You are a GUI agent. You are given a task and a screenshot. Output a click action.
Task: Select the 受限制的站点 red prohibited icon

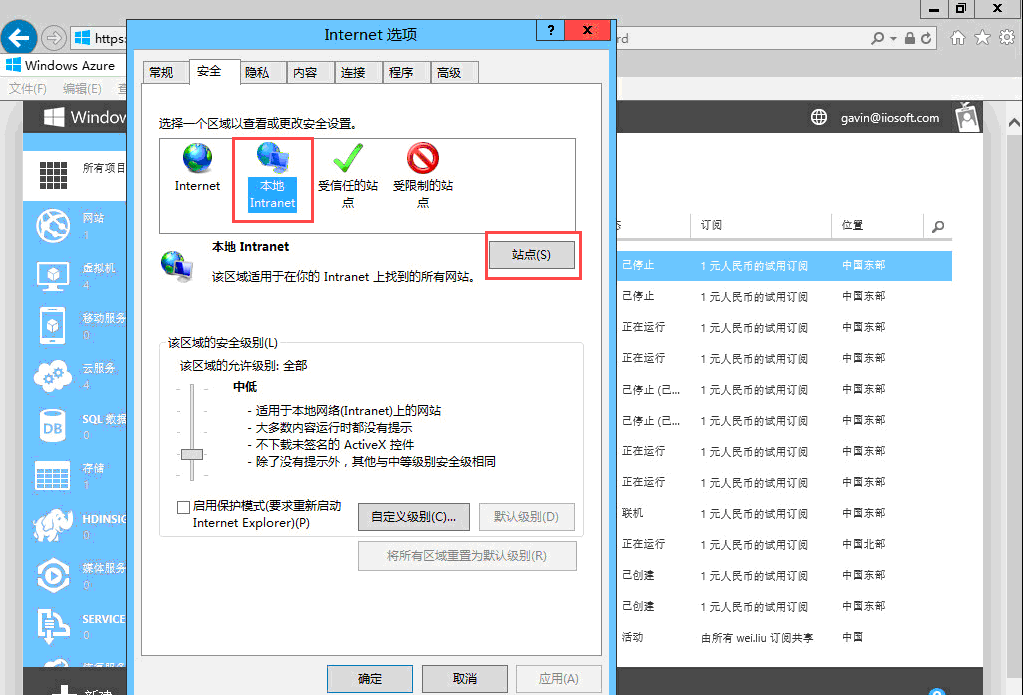click(423, 158)
